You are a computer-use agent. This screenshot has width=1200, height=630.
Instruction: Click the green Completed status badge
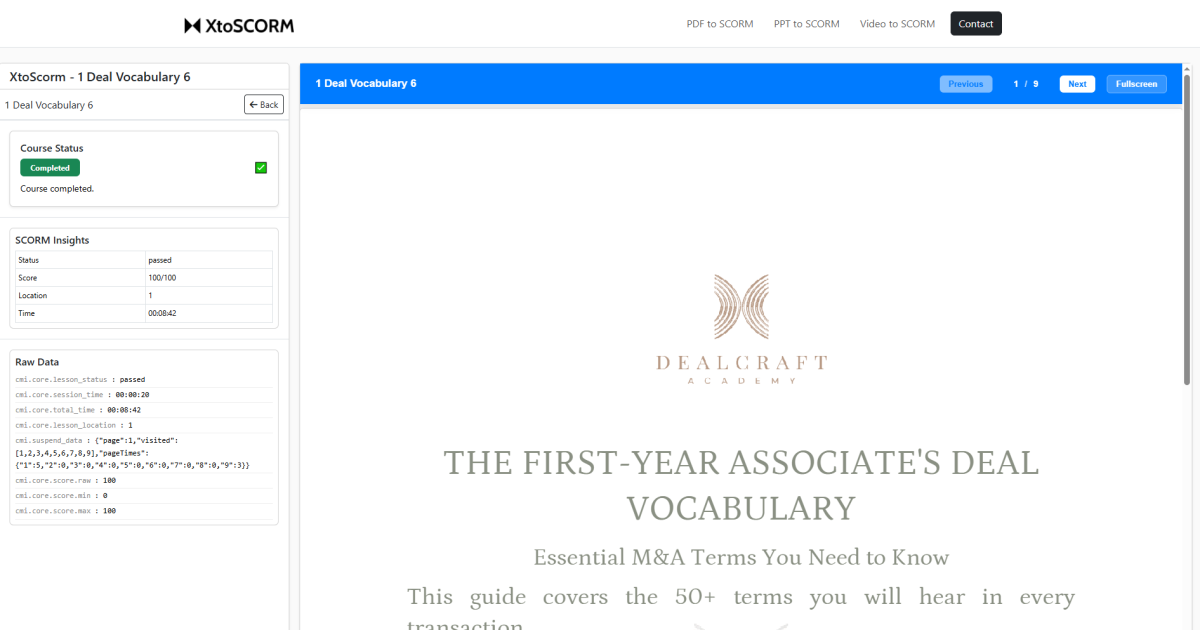[x=50, y=168]
